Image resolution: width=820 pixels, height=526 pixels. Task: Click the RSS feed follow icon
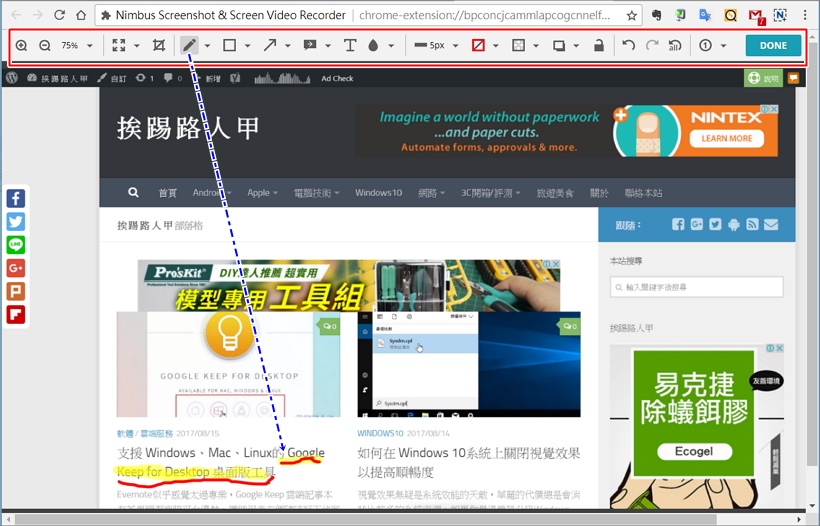[752, 224]
